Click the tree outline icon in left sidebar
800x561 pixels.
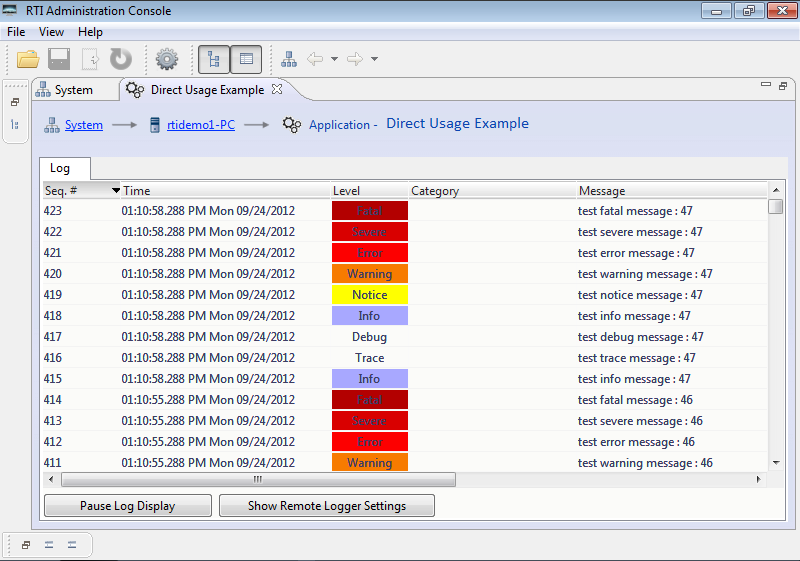tap(15, 124)
